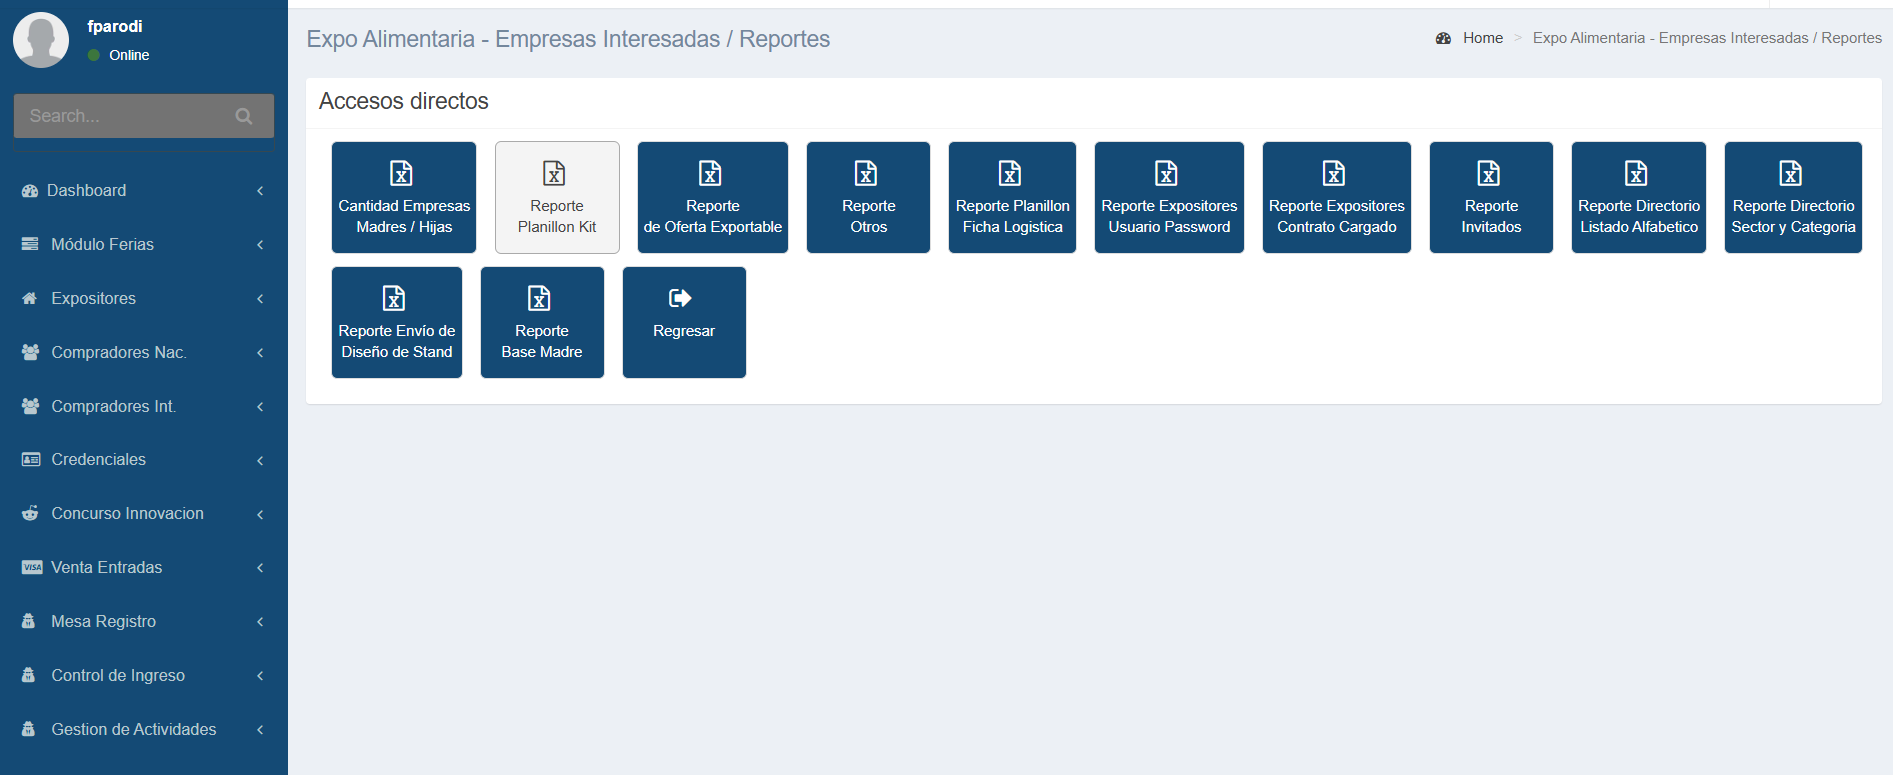Expand the Concurso Innovacion chevron
The width and height of the screenshot is (1893, 775).
[260, 514]
